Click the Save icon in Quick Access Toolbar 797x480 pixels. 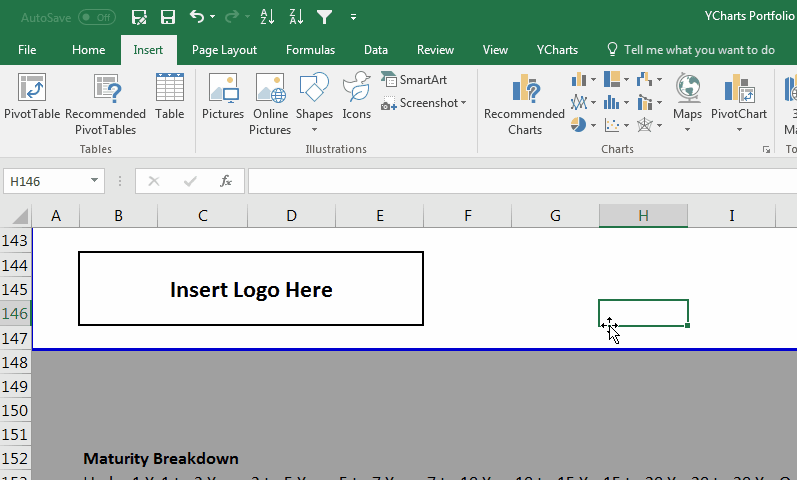click(x=168, y=17)
